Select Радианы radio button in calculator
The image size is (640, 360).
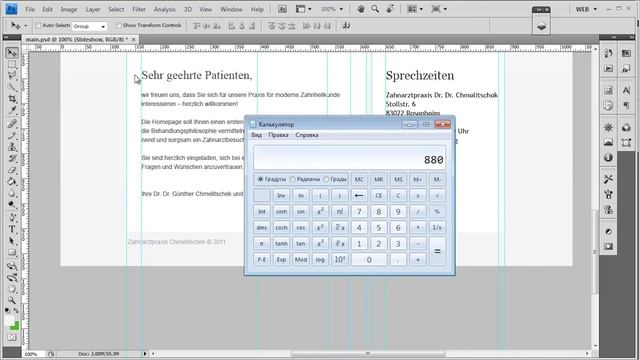pos(293,179)
